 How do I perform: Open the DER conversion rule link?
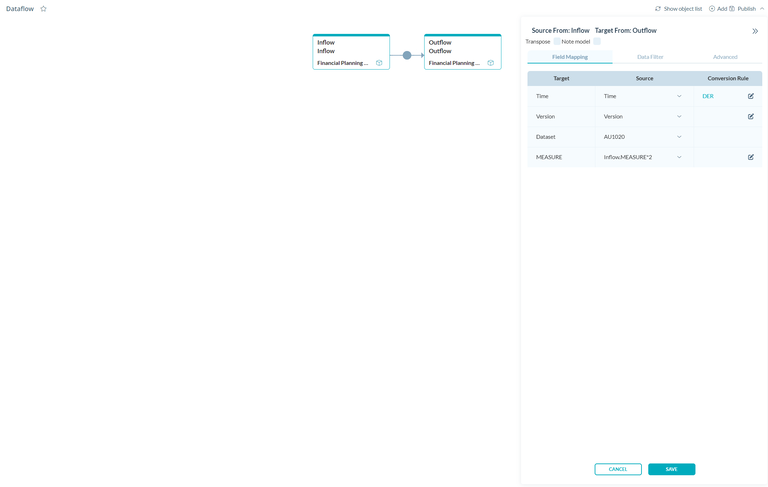point(708,96)
